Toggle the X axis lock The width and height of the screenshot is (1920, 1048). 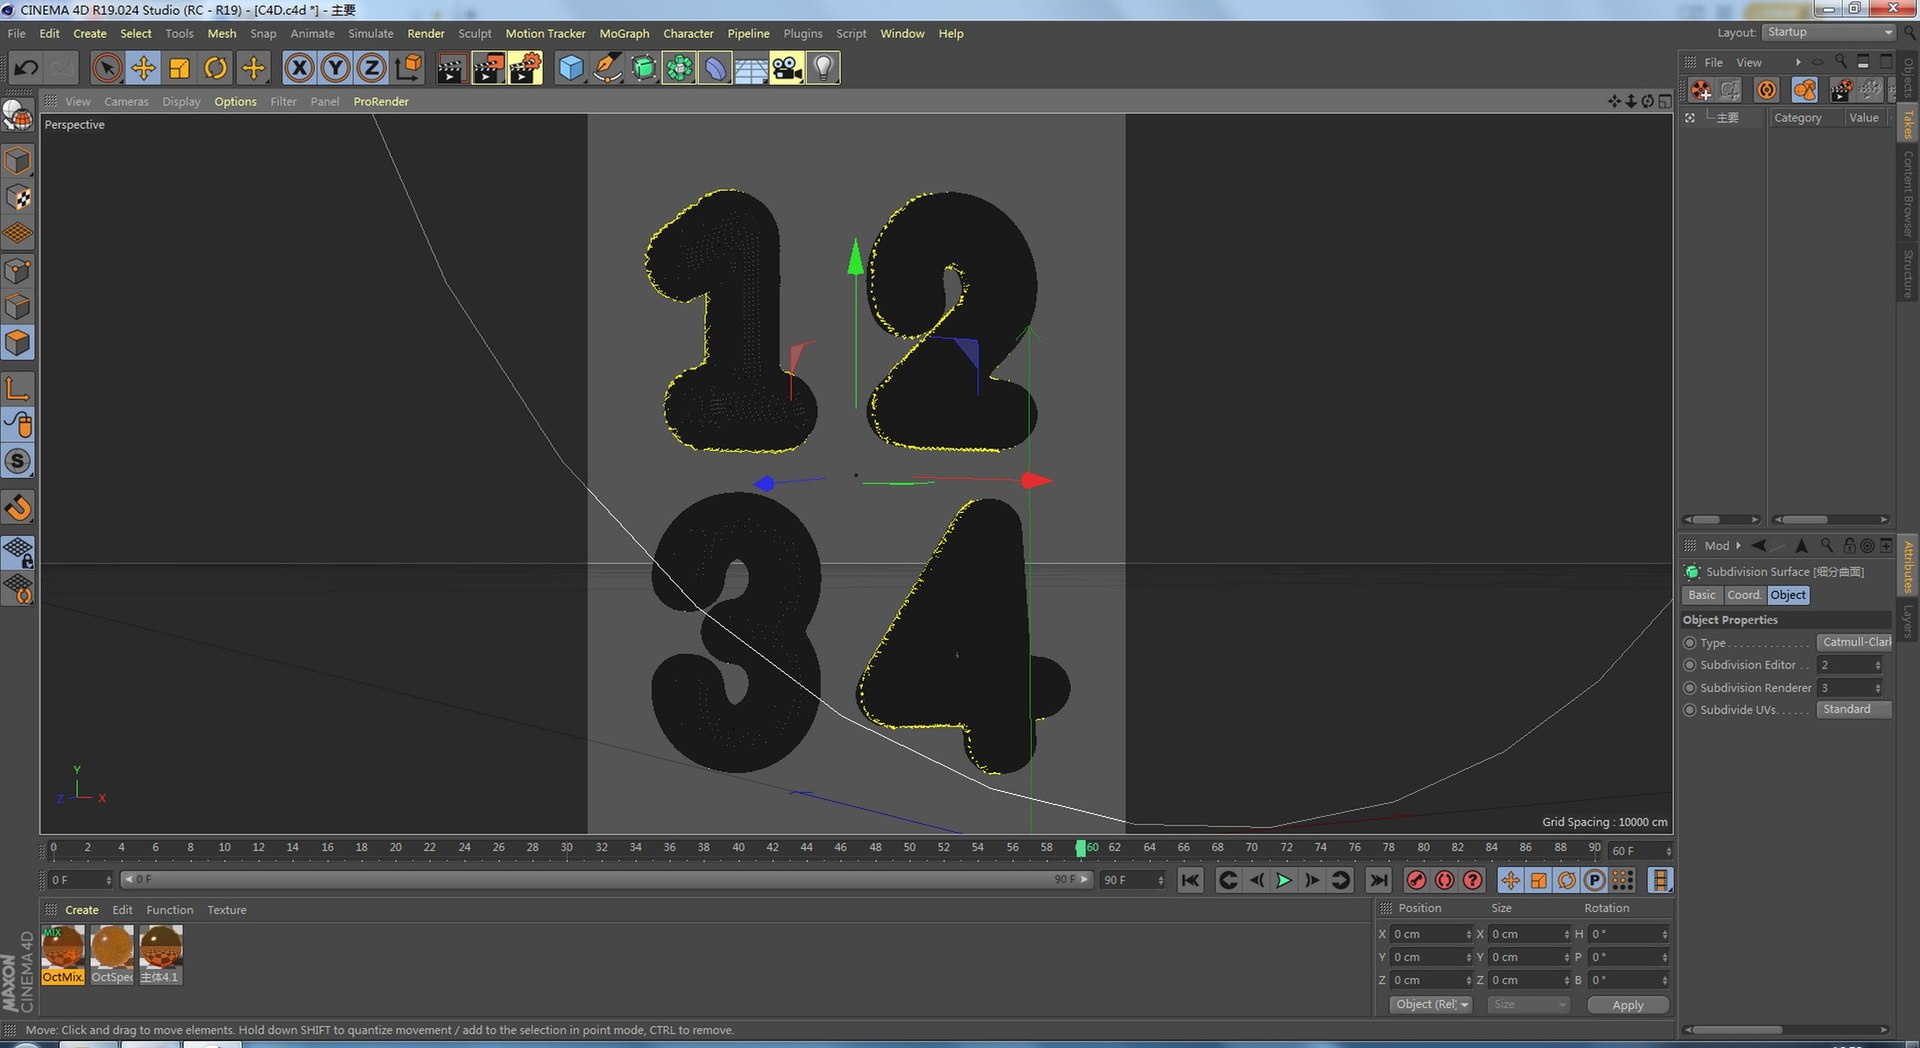299,68
